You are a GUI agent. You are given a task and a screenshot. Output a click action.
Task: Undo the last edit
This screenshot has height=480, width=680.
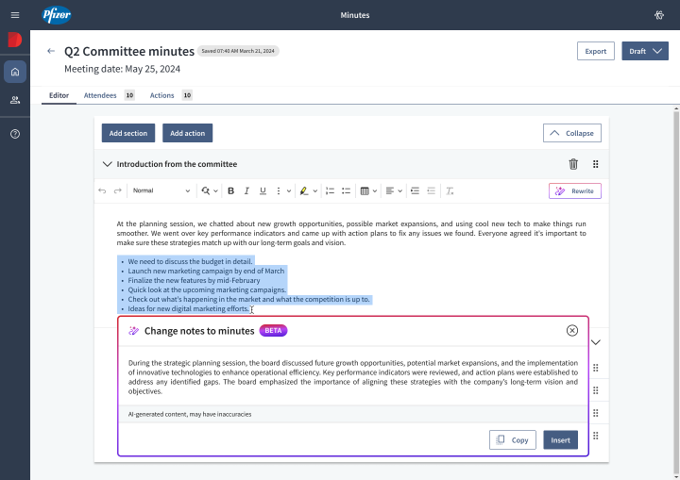tap(102, 191)
